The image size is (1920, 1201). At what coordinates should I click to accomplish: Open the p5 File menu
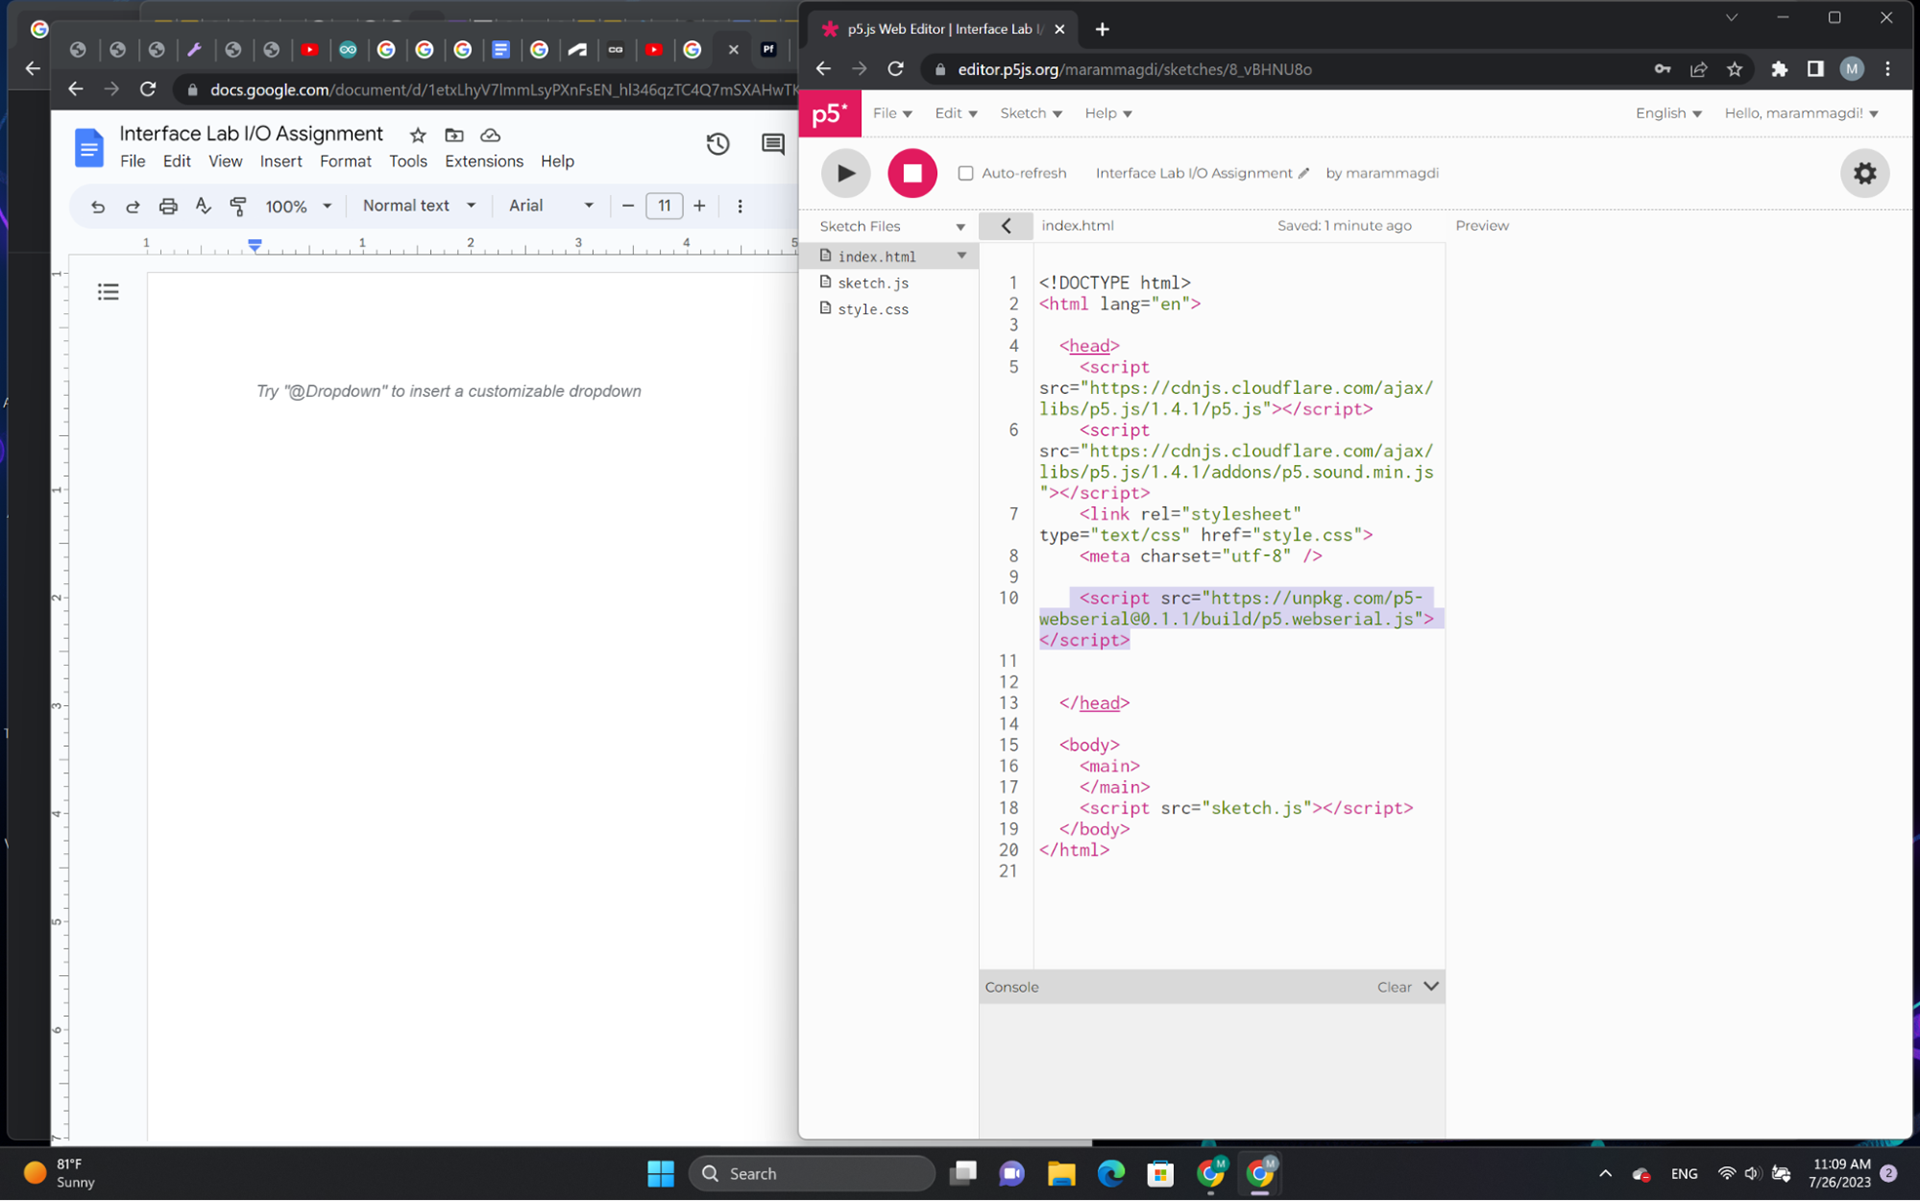[x=892, y=113]
